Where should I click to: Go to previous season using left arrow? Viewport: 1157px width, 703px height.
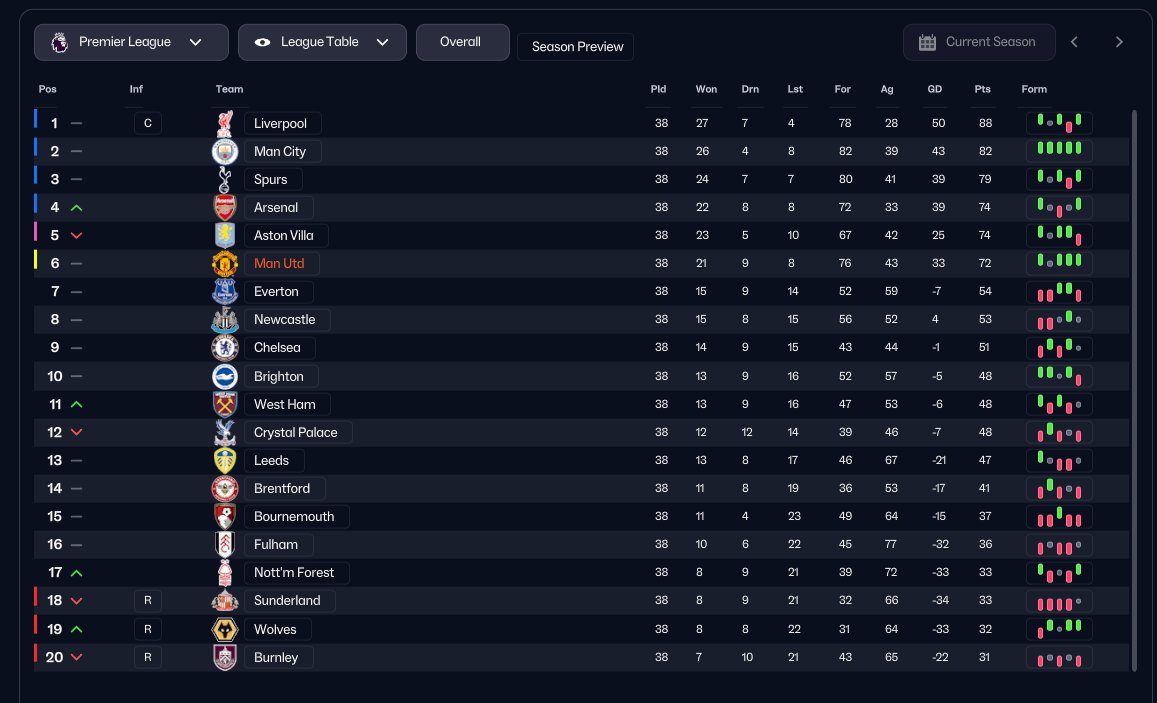tap(1074, 42)
